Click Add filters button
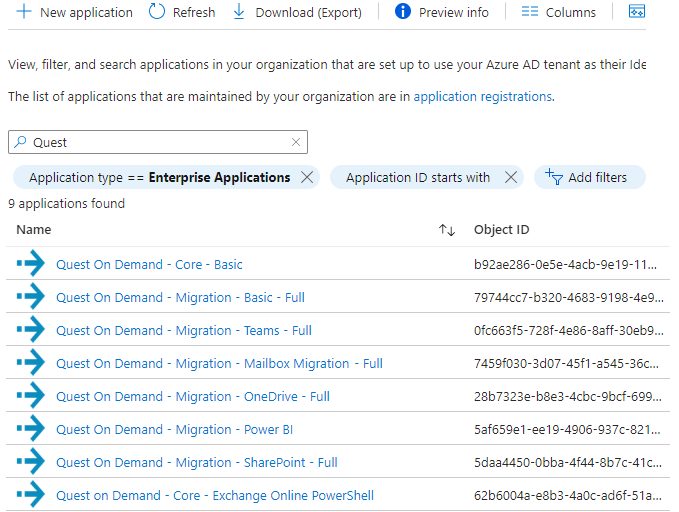679x512 pixels. 589,177
